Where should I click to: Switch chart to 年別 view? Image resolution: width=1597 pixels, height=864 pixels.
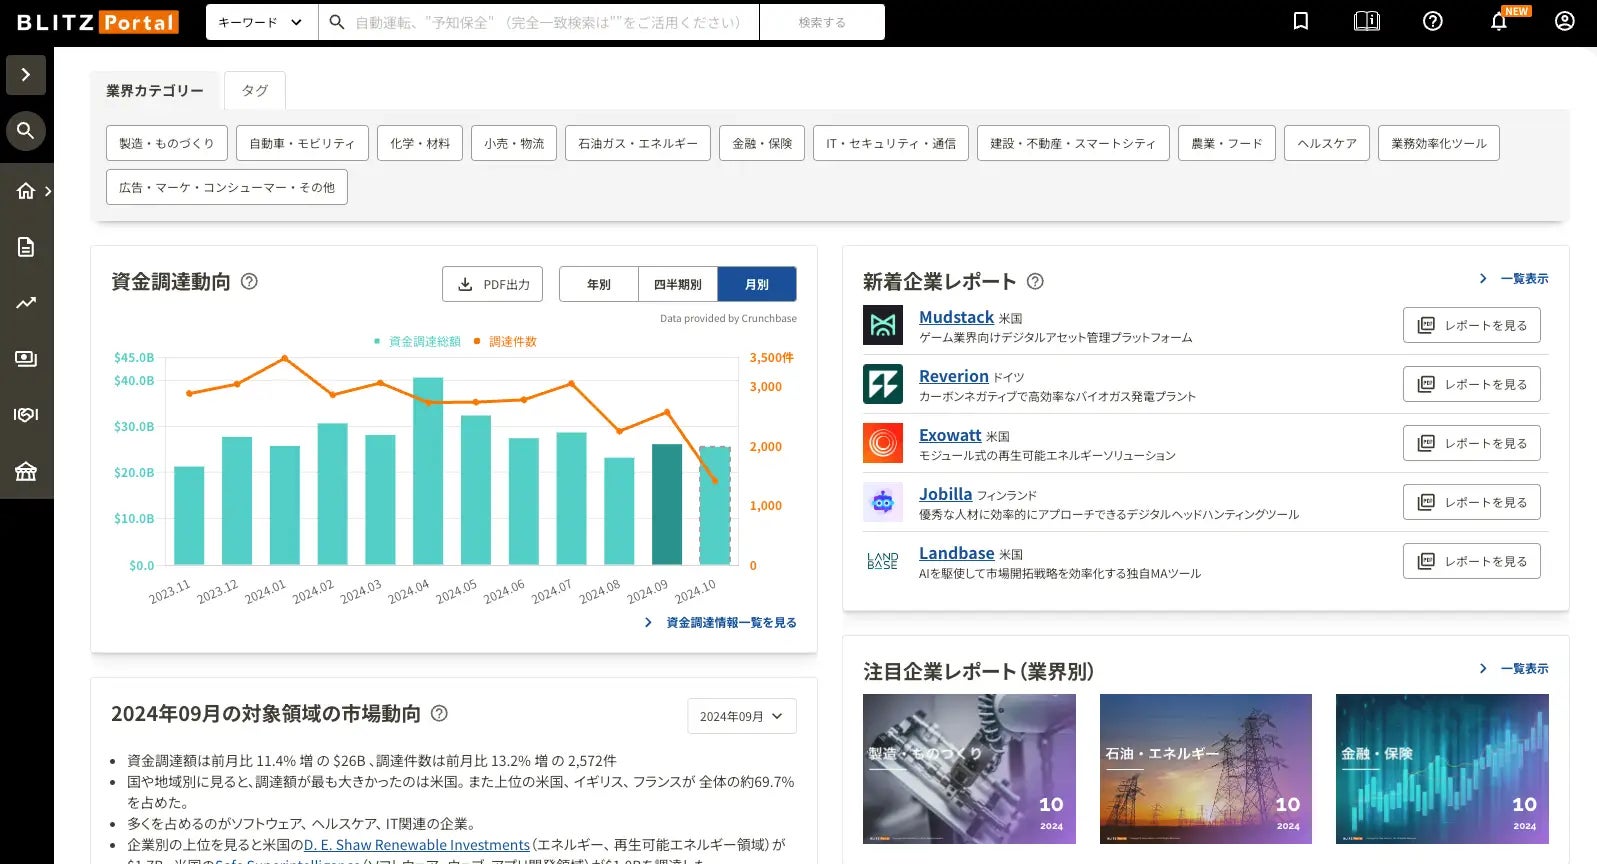click(599, 284)
